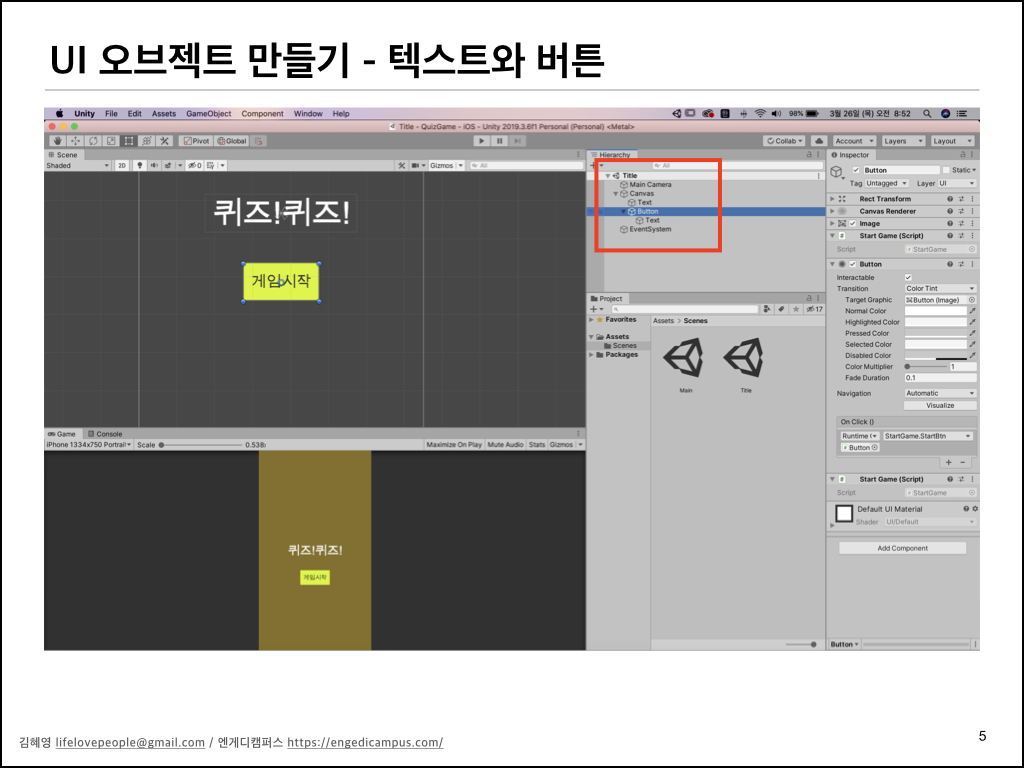The width and height of the screenshot is (1024, 768).
Task: Toggle Mute Audio in Game view
Action: point(505,445)
